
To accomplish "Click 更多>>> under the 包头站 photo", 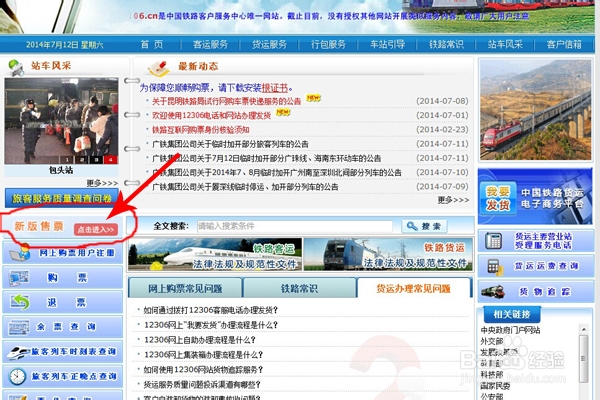I will coord(102,183).
